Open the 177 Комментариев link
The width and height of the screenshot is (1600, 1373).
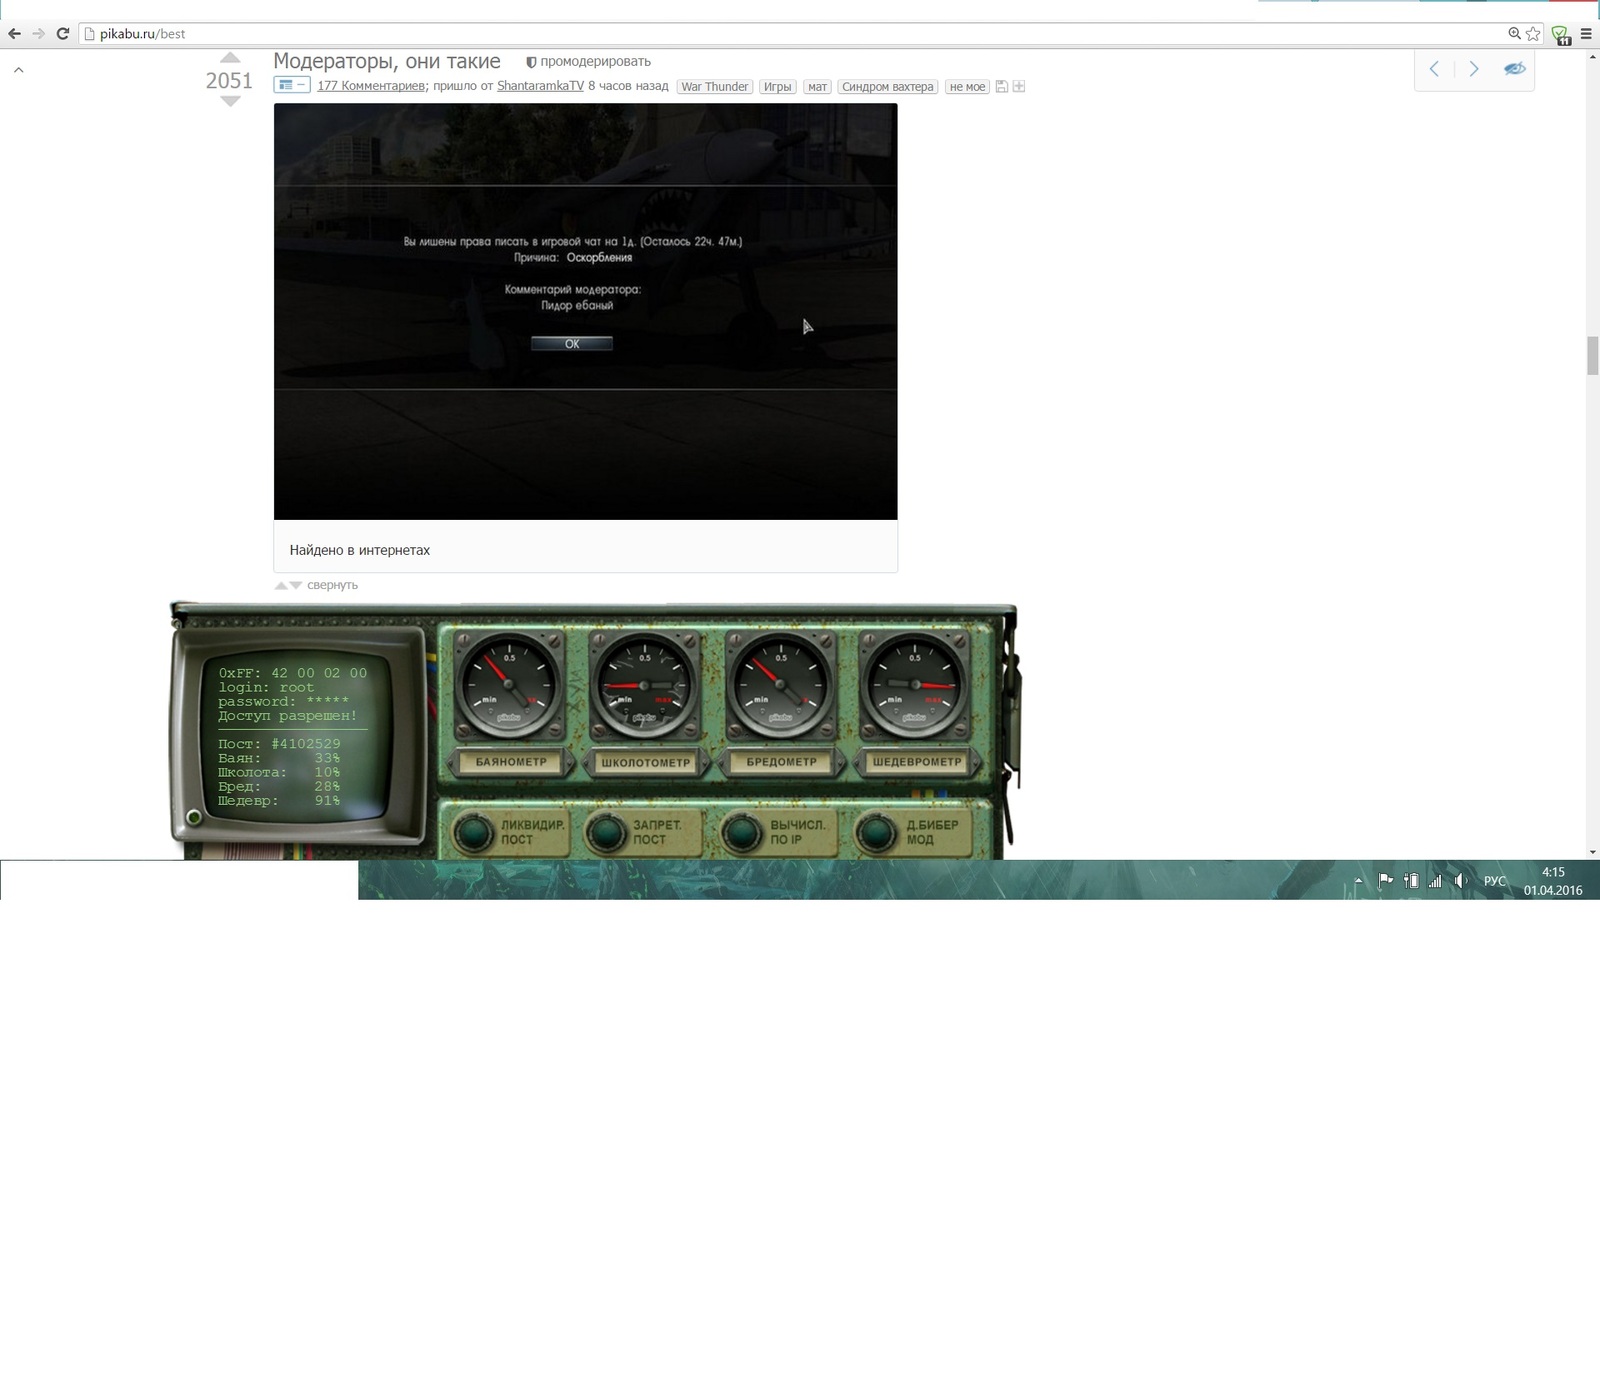pyautogui.click(x=370, y=86)
